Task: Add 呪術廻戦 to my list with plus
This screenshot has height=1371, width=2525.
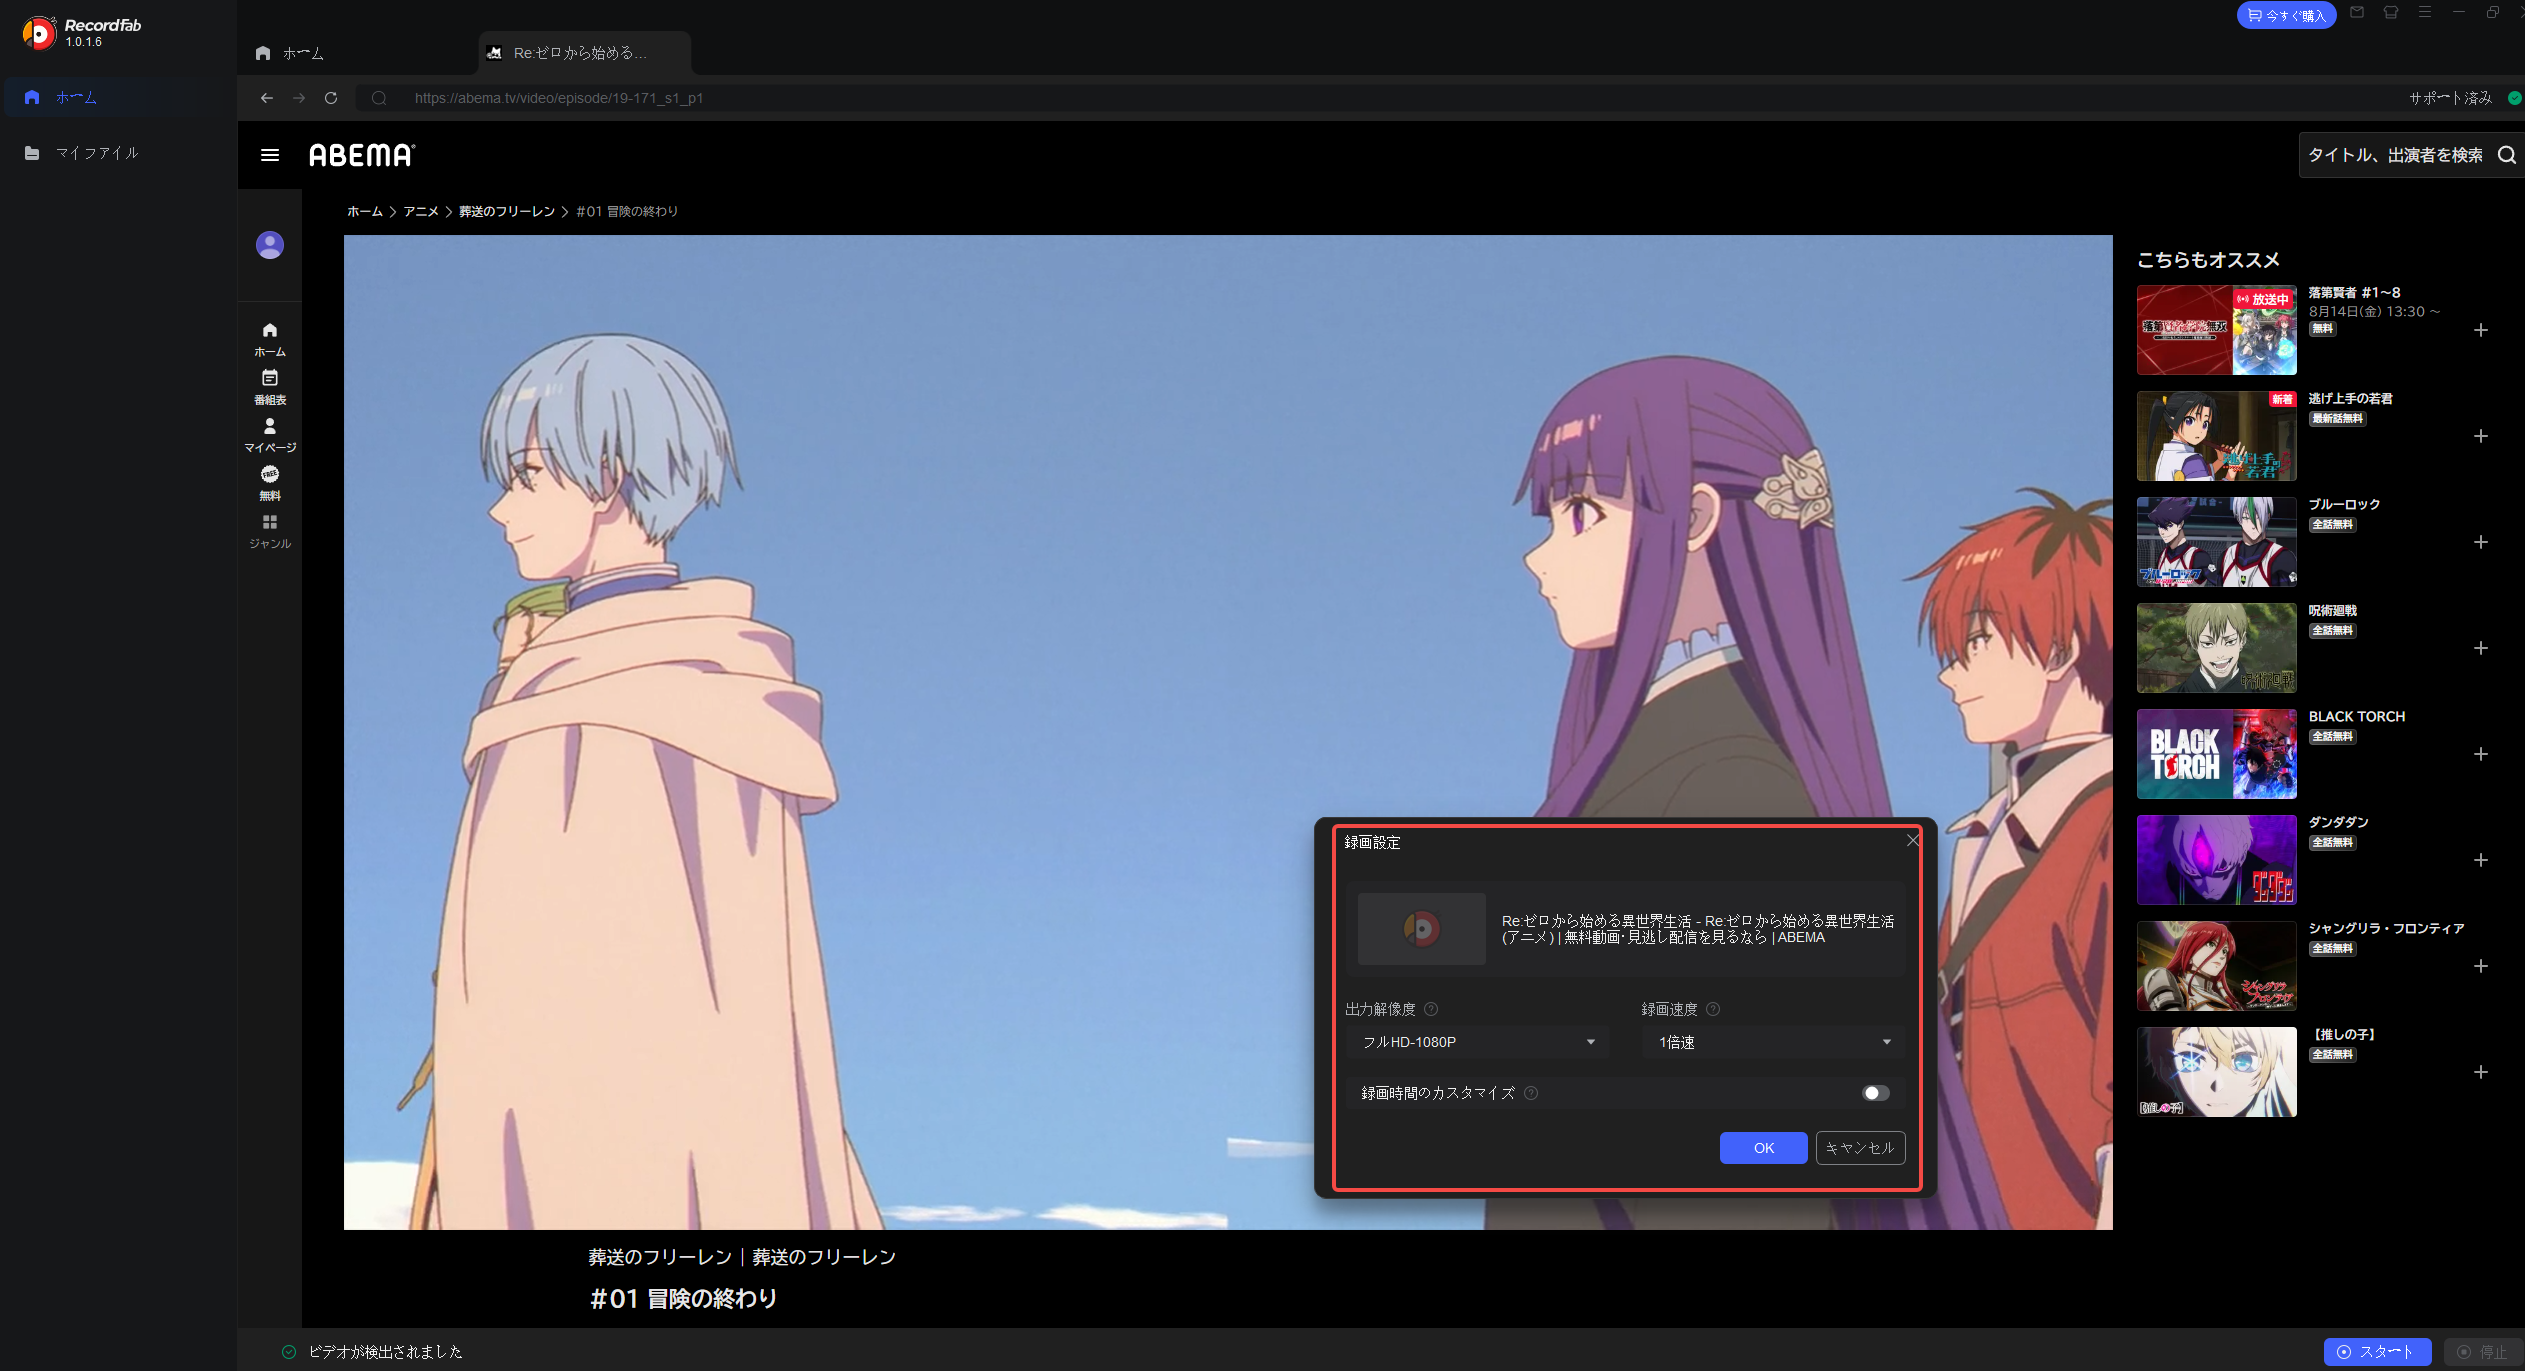Action: coord(2481,648)
